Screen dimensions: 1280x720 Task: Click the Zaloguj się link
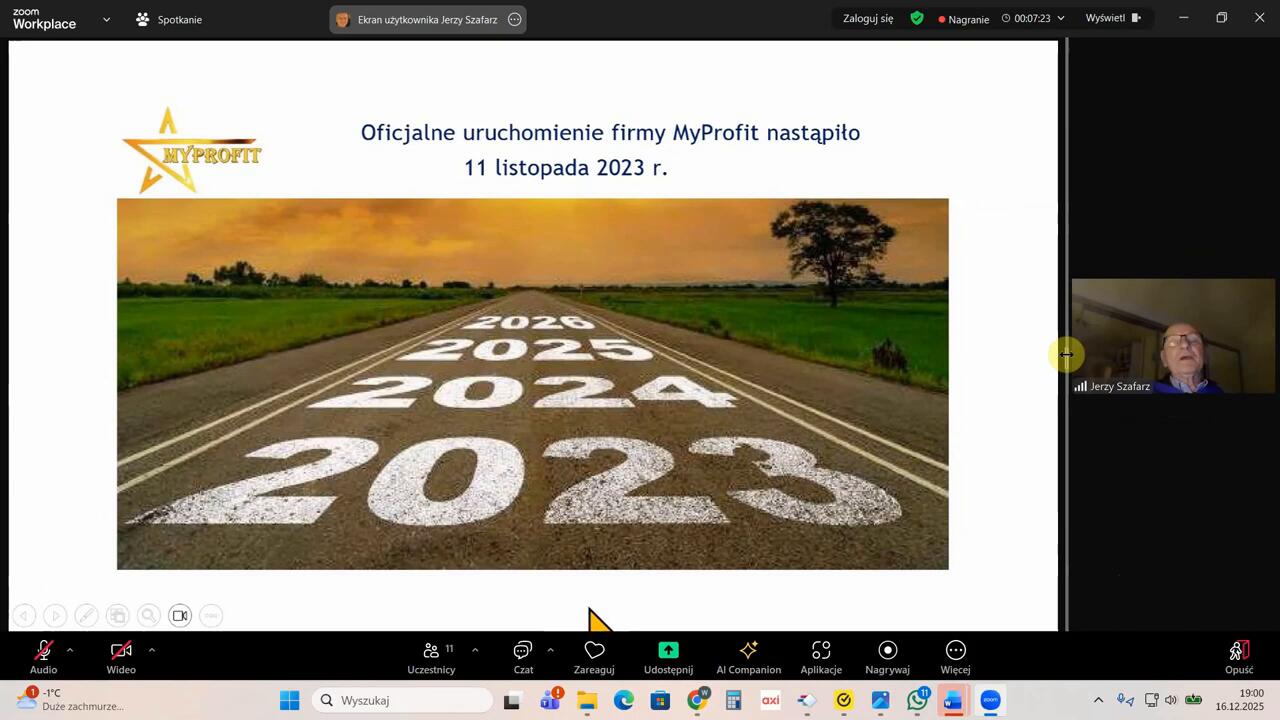tap(867, 18)
